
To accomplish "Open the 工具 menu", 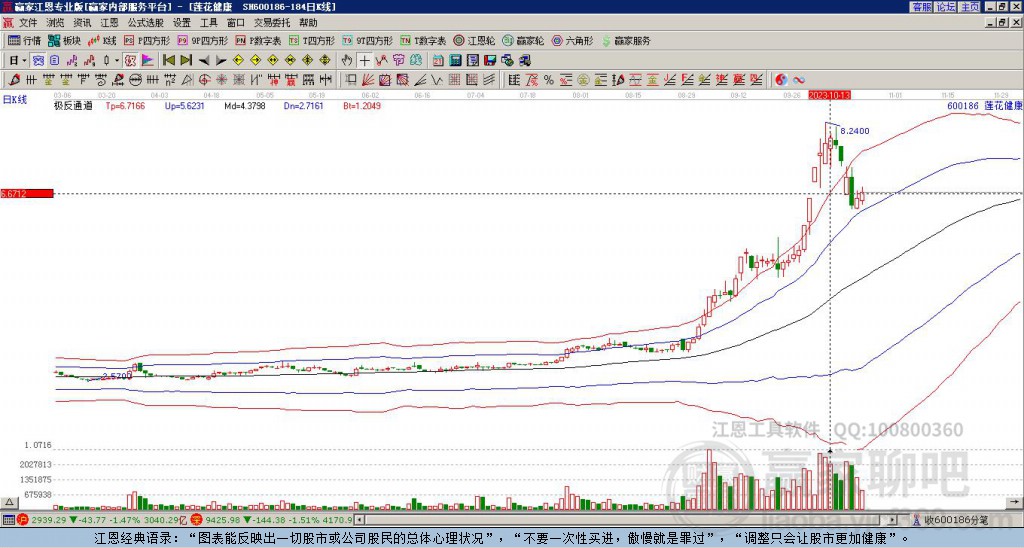I will point(209,23).
